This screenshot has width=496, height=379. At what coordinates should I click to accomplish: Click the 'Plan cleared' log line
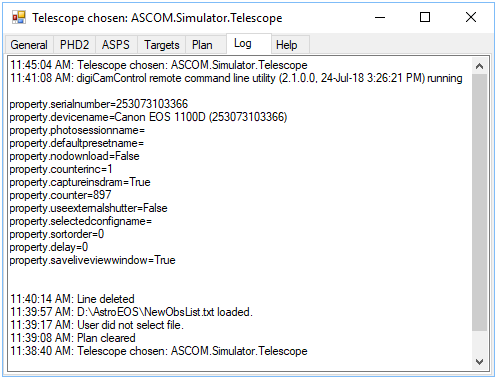point(73,338)
